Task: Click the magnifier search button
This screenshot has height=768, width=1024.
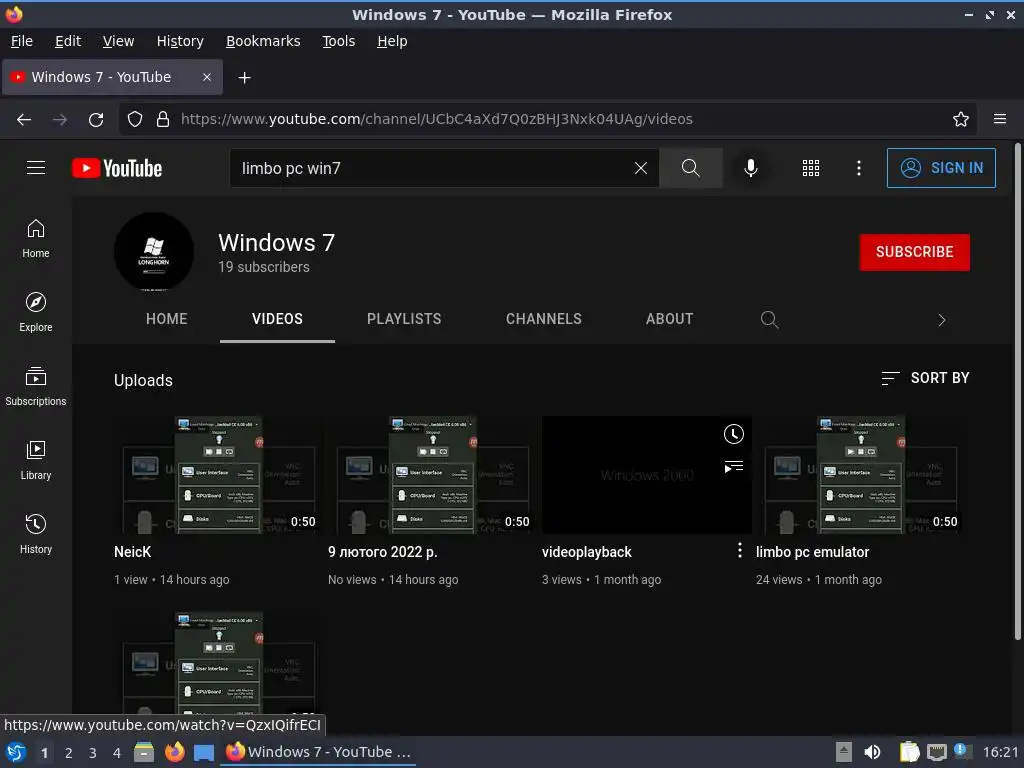Action: point(690,168)
